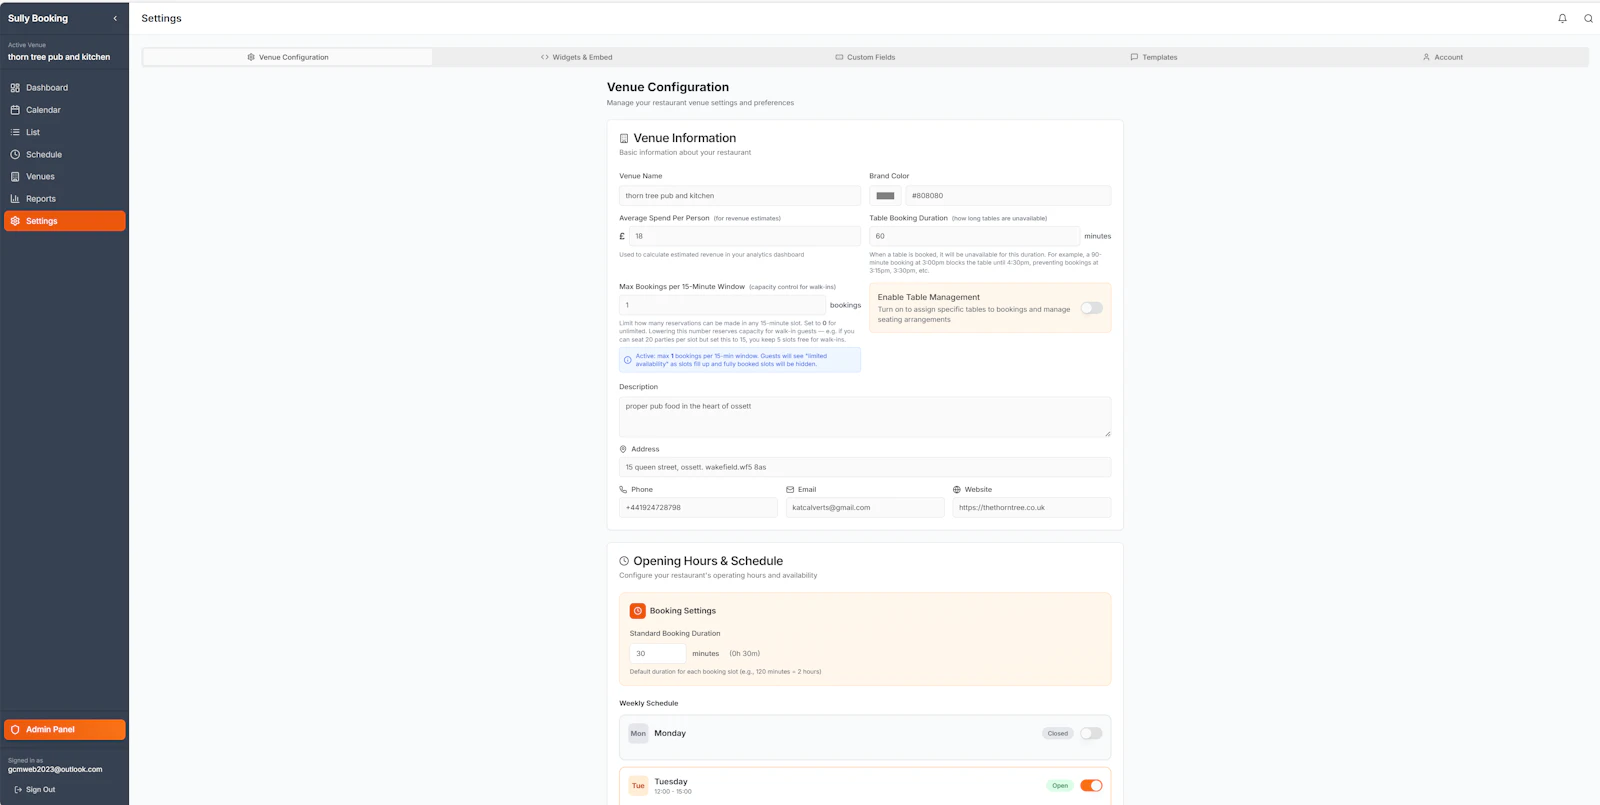Click the brand color hex code field

point(1008,196)
